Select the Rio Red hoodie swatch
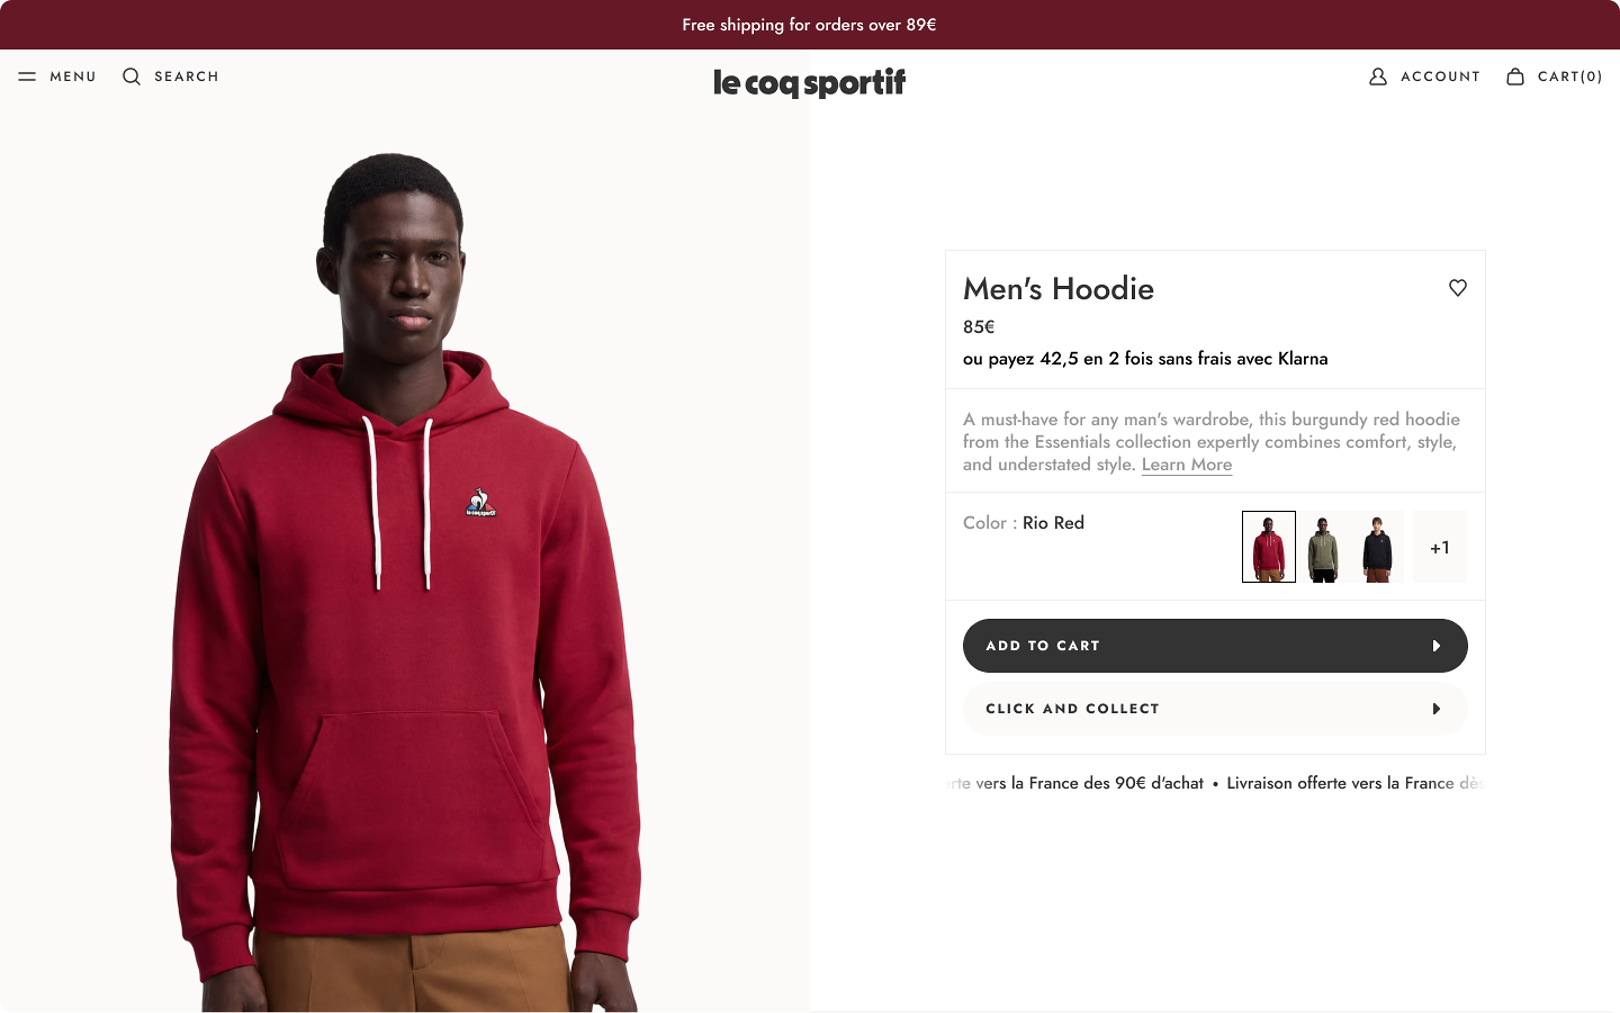 pyautogui.click(x=1268, y=547)
